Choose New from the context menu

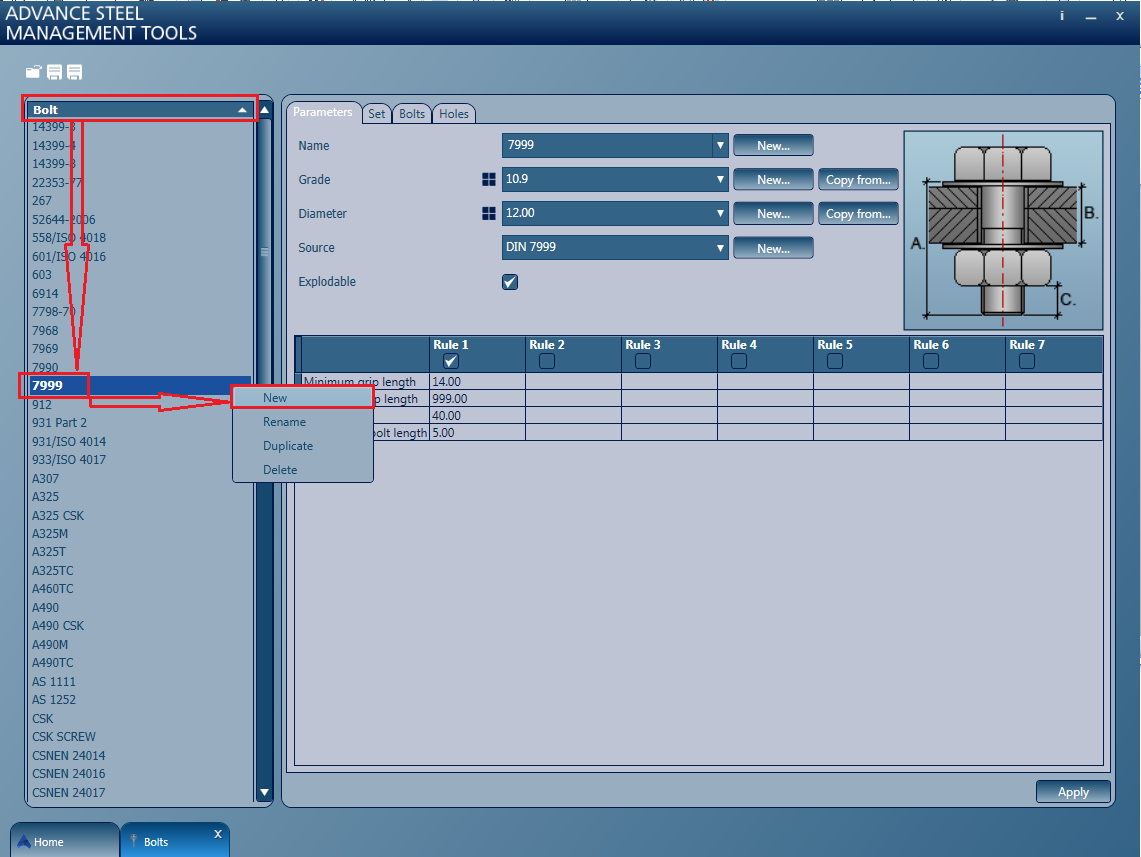point(303,398)
